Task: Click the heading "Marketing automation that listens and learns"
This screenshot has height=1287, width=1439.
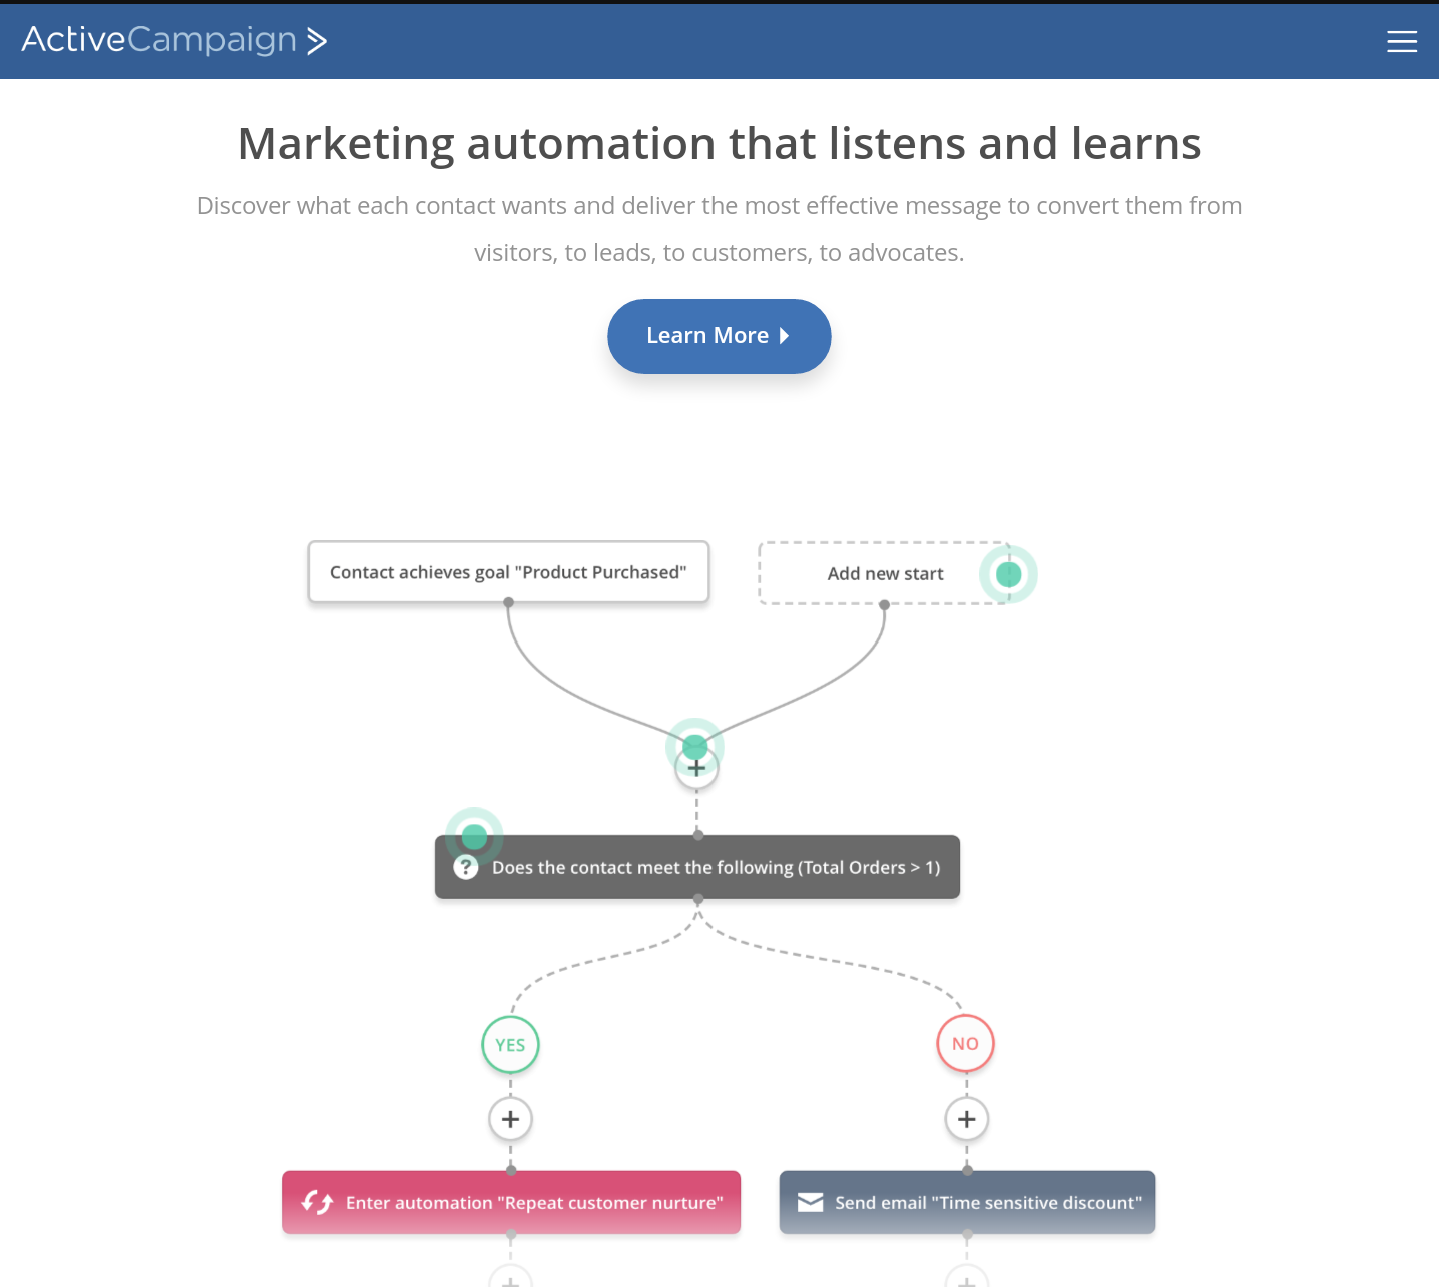Action: point(719,143)
